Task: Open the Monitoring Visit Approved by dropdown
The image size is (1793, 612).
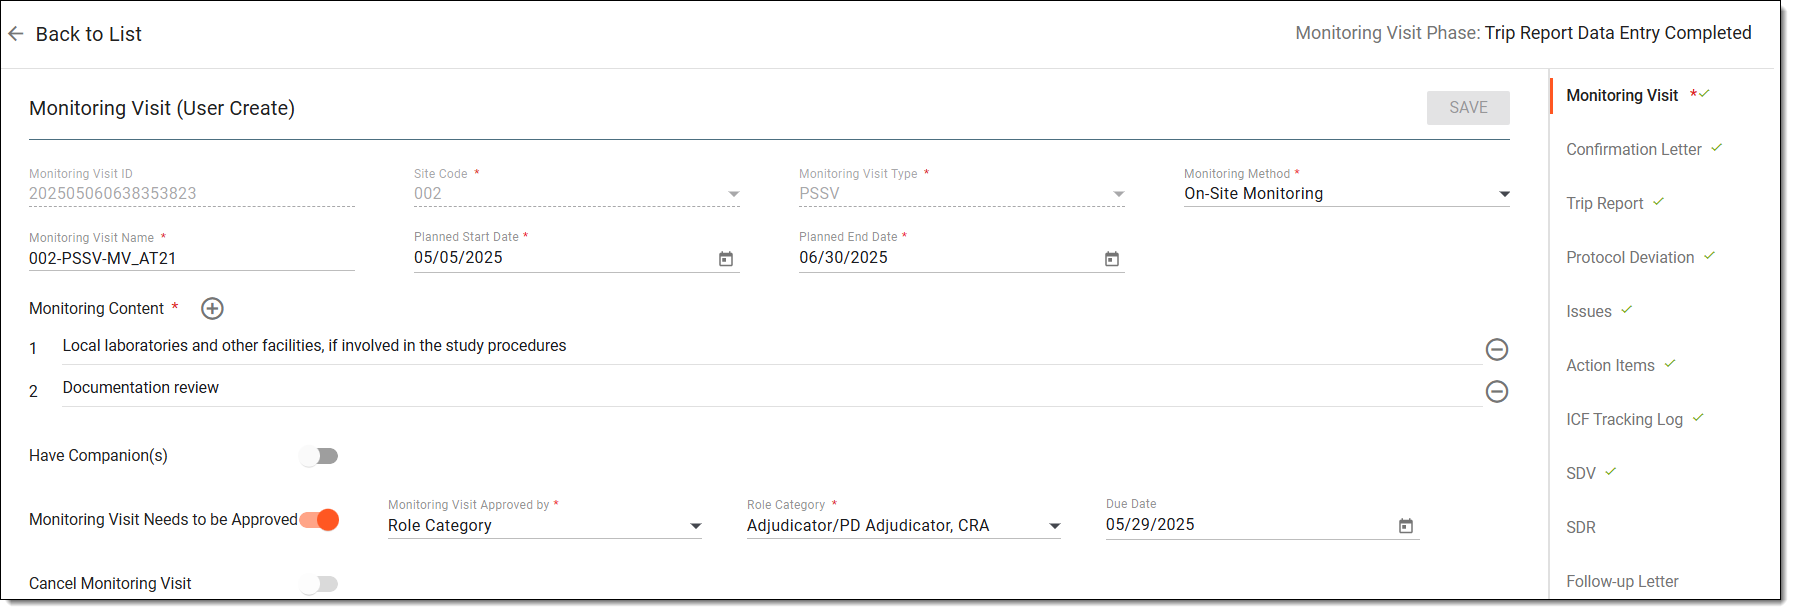Action: pos(545,526)
